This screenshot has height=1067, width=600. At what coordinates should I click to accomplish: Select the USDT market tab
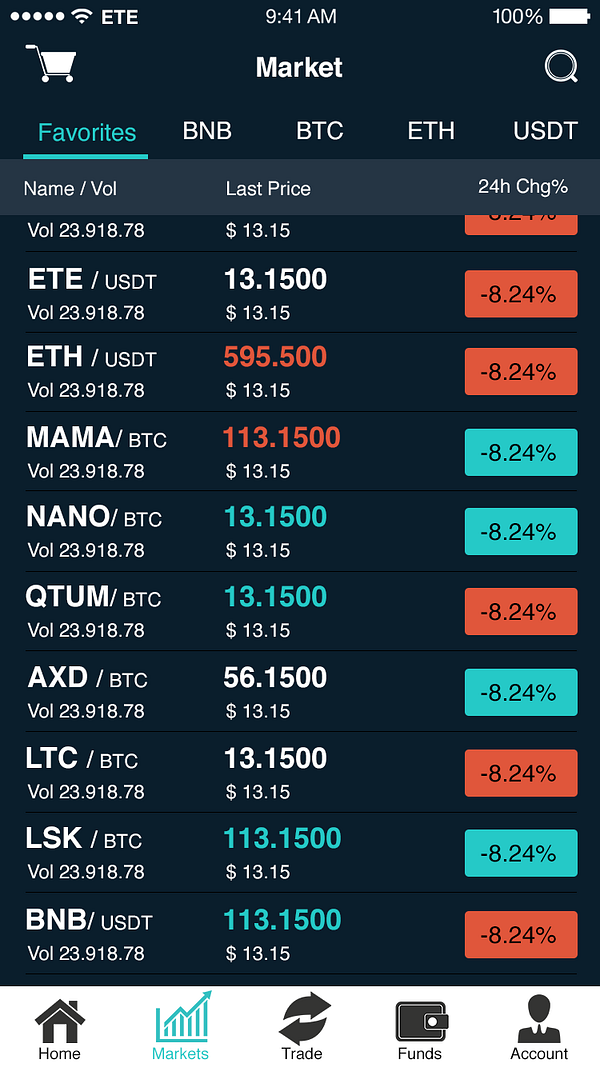546,131
